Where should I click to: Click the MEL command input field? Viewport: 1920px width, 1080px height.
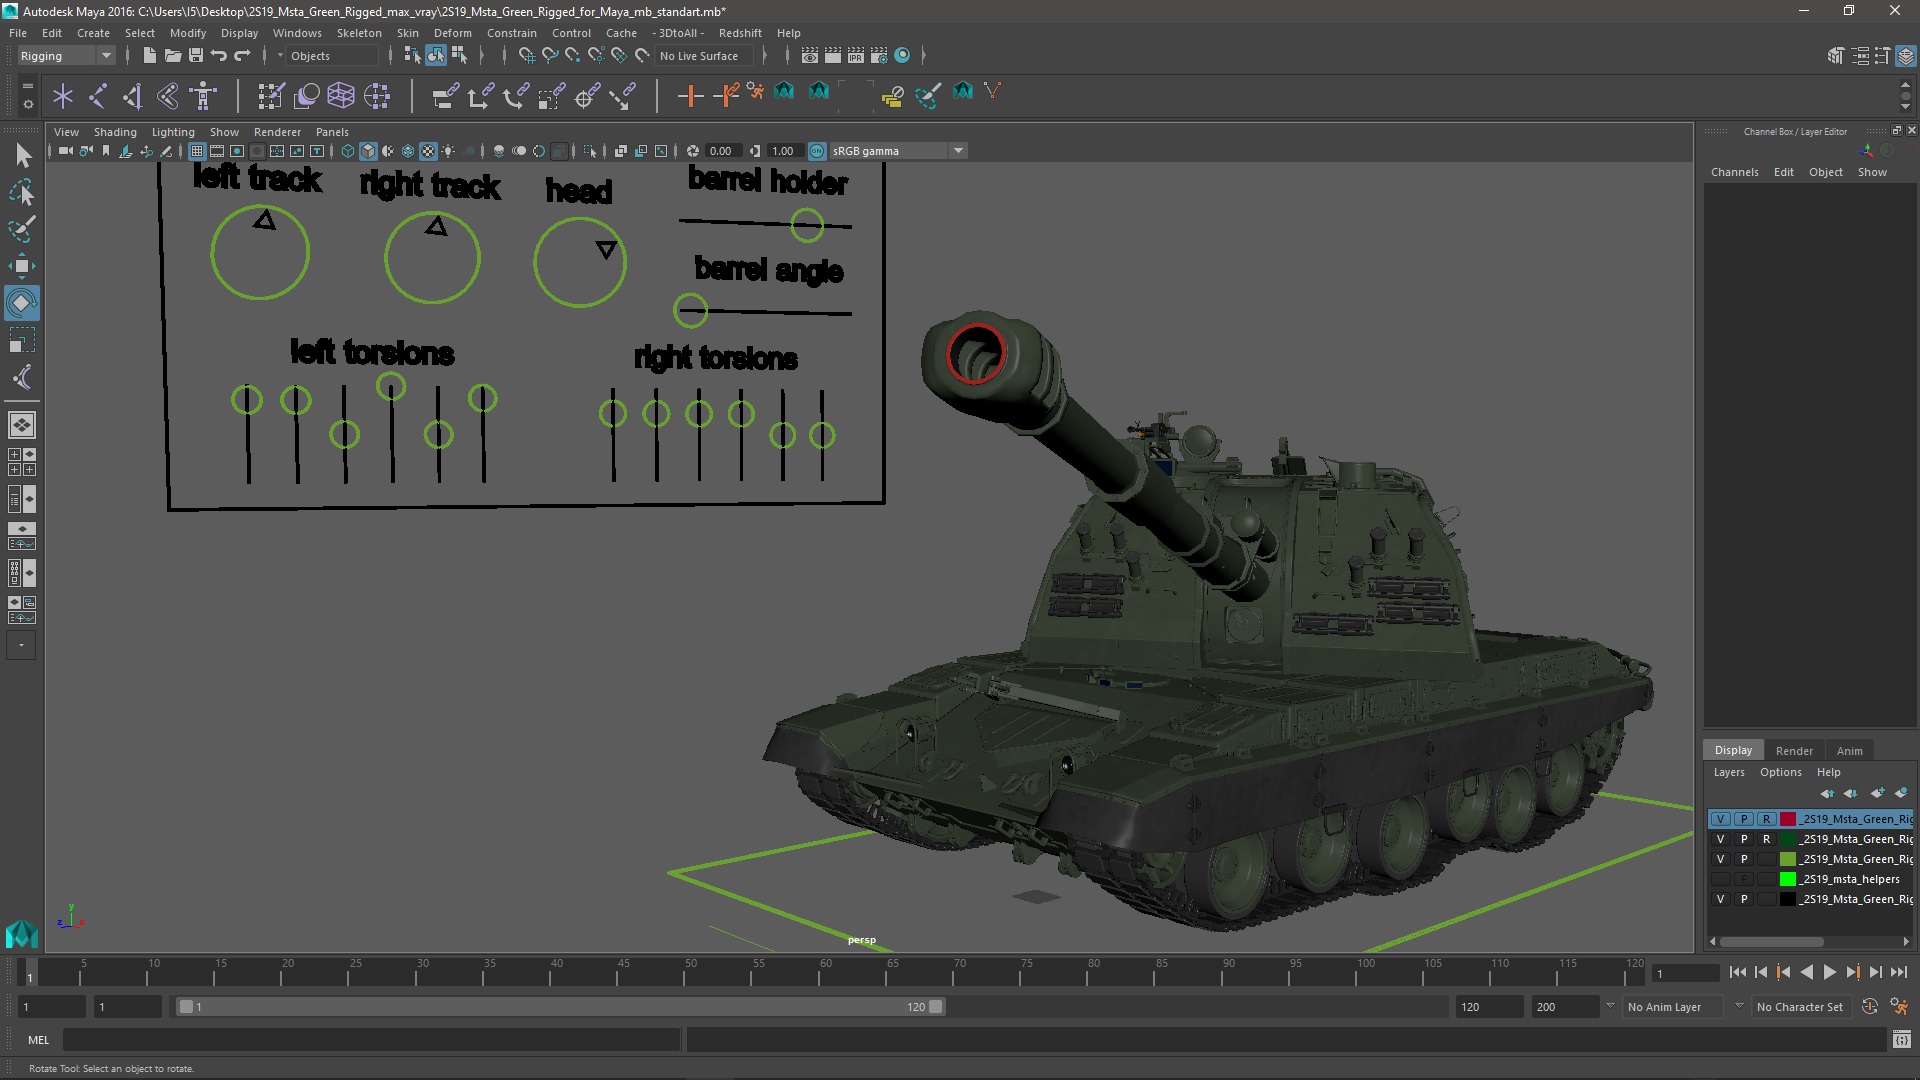tap(372, 1040)
